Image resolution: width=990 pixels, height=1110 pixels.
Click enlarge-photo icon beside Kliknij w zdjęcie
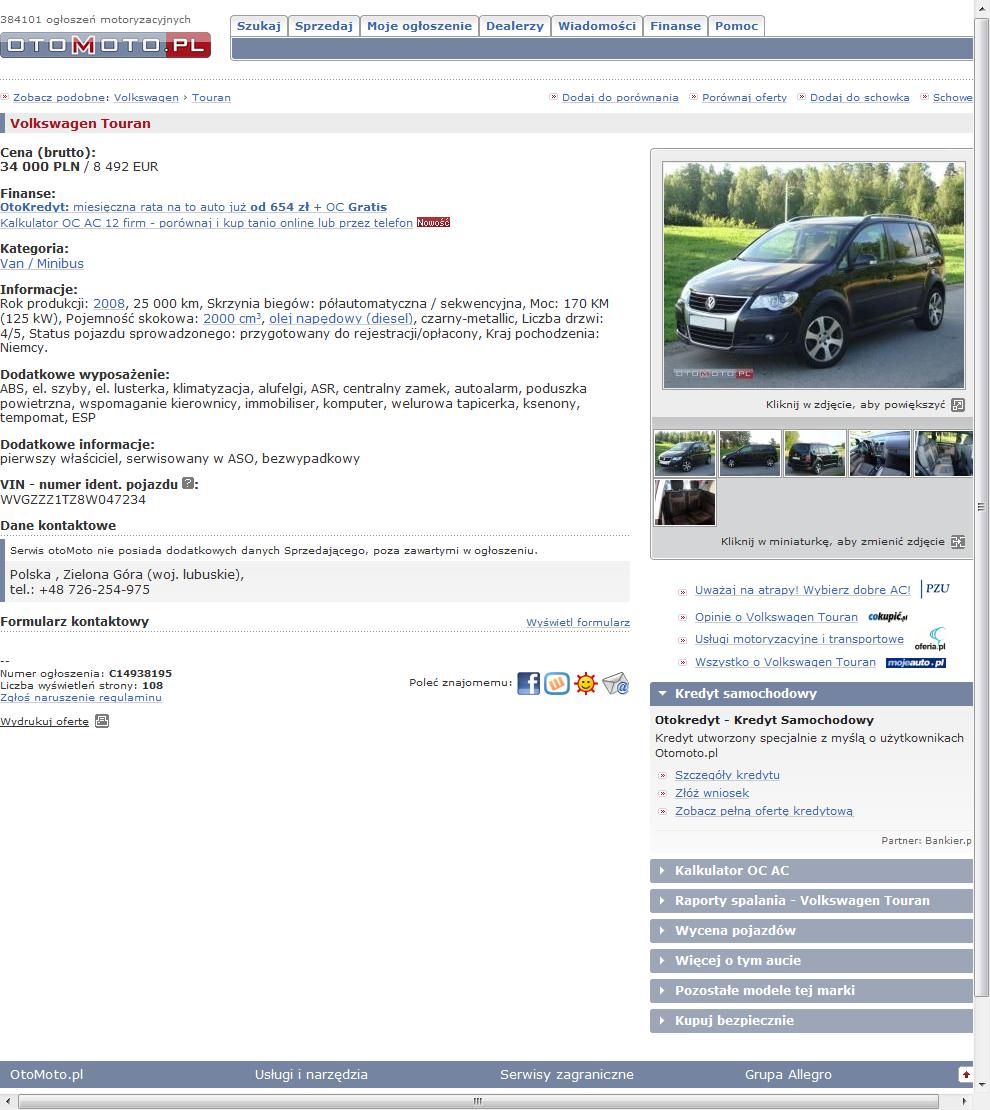click(x=957, y=405)
